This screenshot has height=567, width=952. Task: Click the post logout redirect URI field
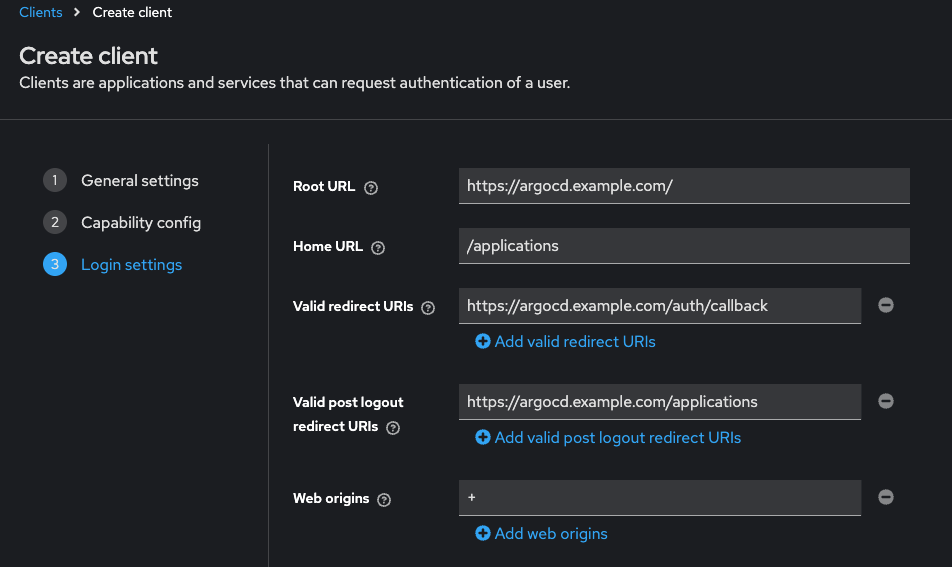(x=660, y=402)
